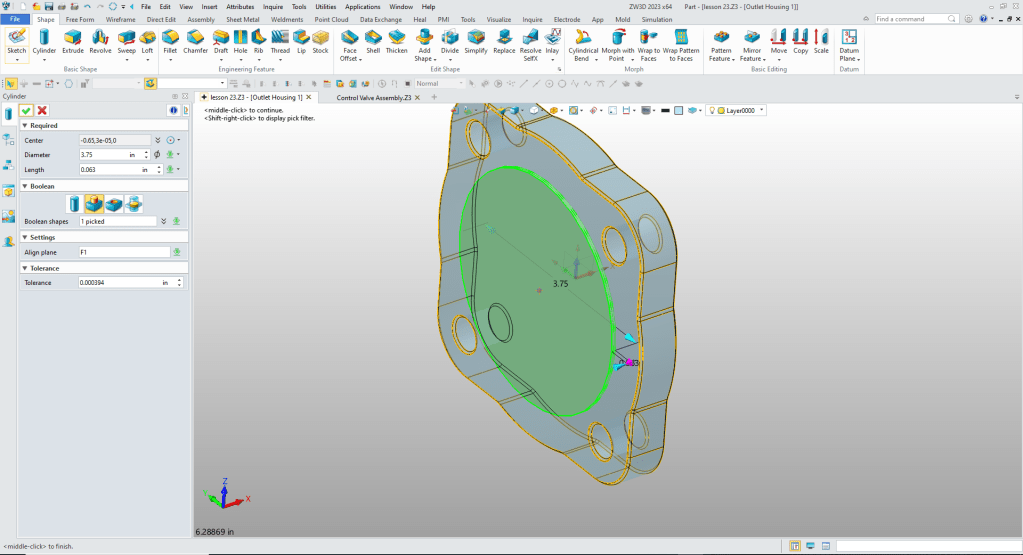The width and height of the screenshot is (1023, 555).
Task: Confirm the cylinder with green checkmark
Action: tap(26, 110)
